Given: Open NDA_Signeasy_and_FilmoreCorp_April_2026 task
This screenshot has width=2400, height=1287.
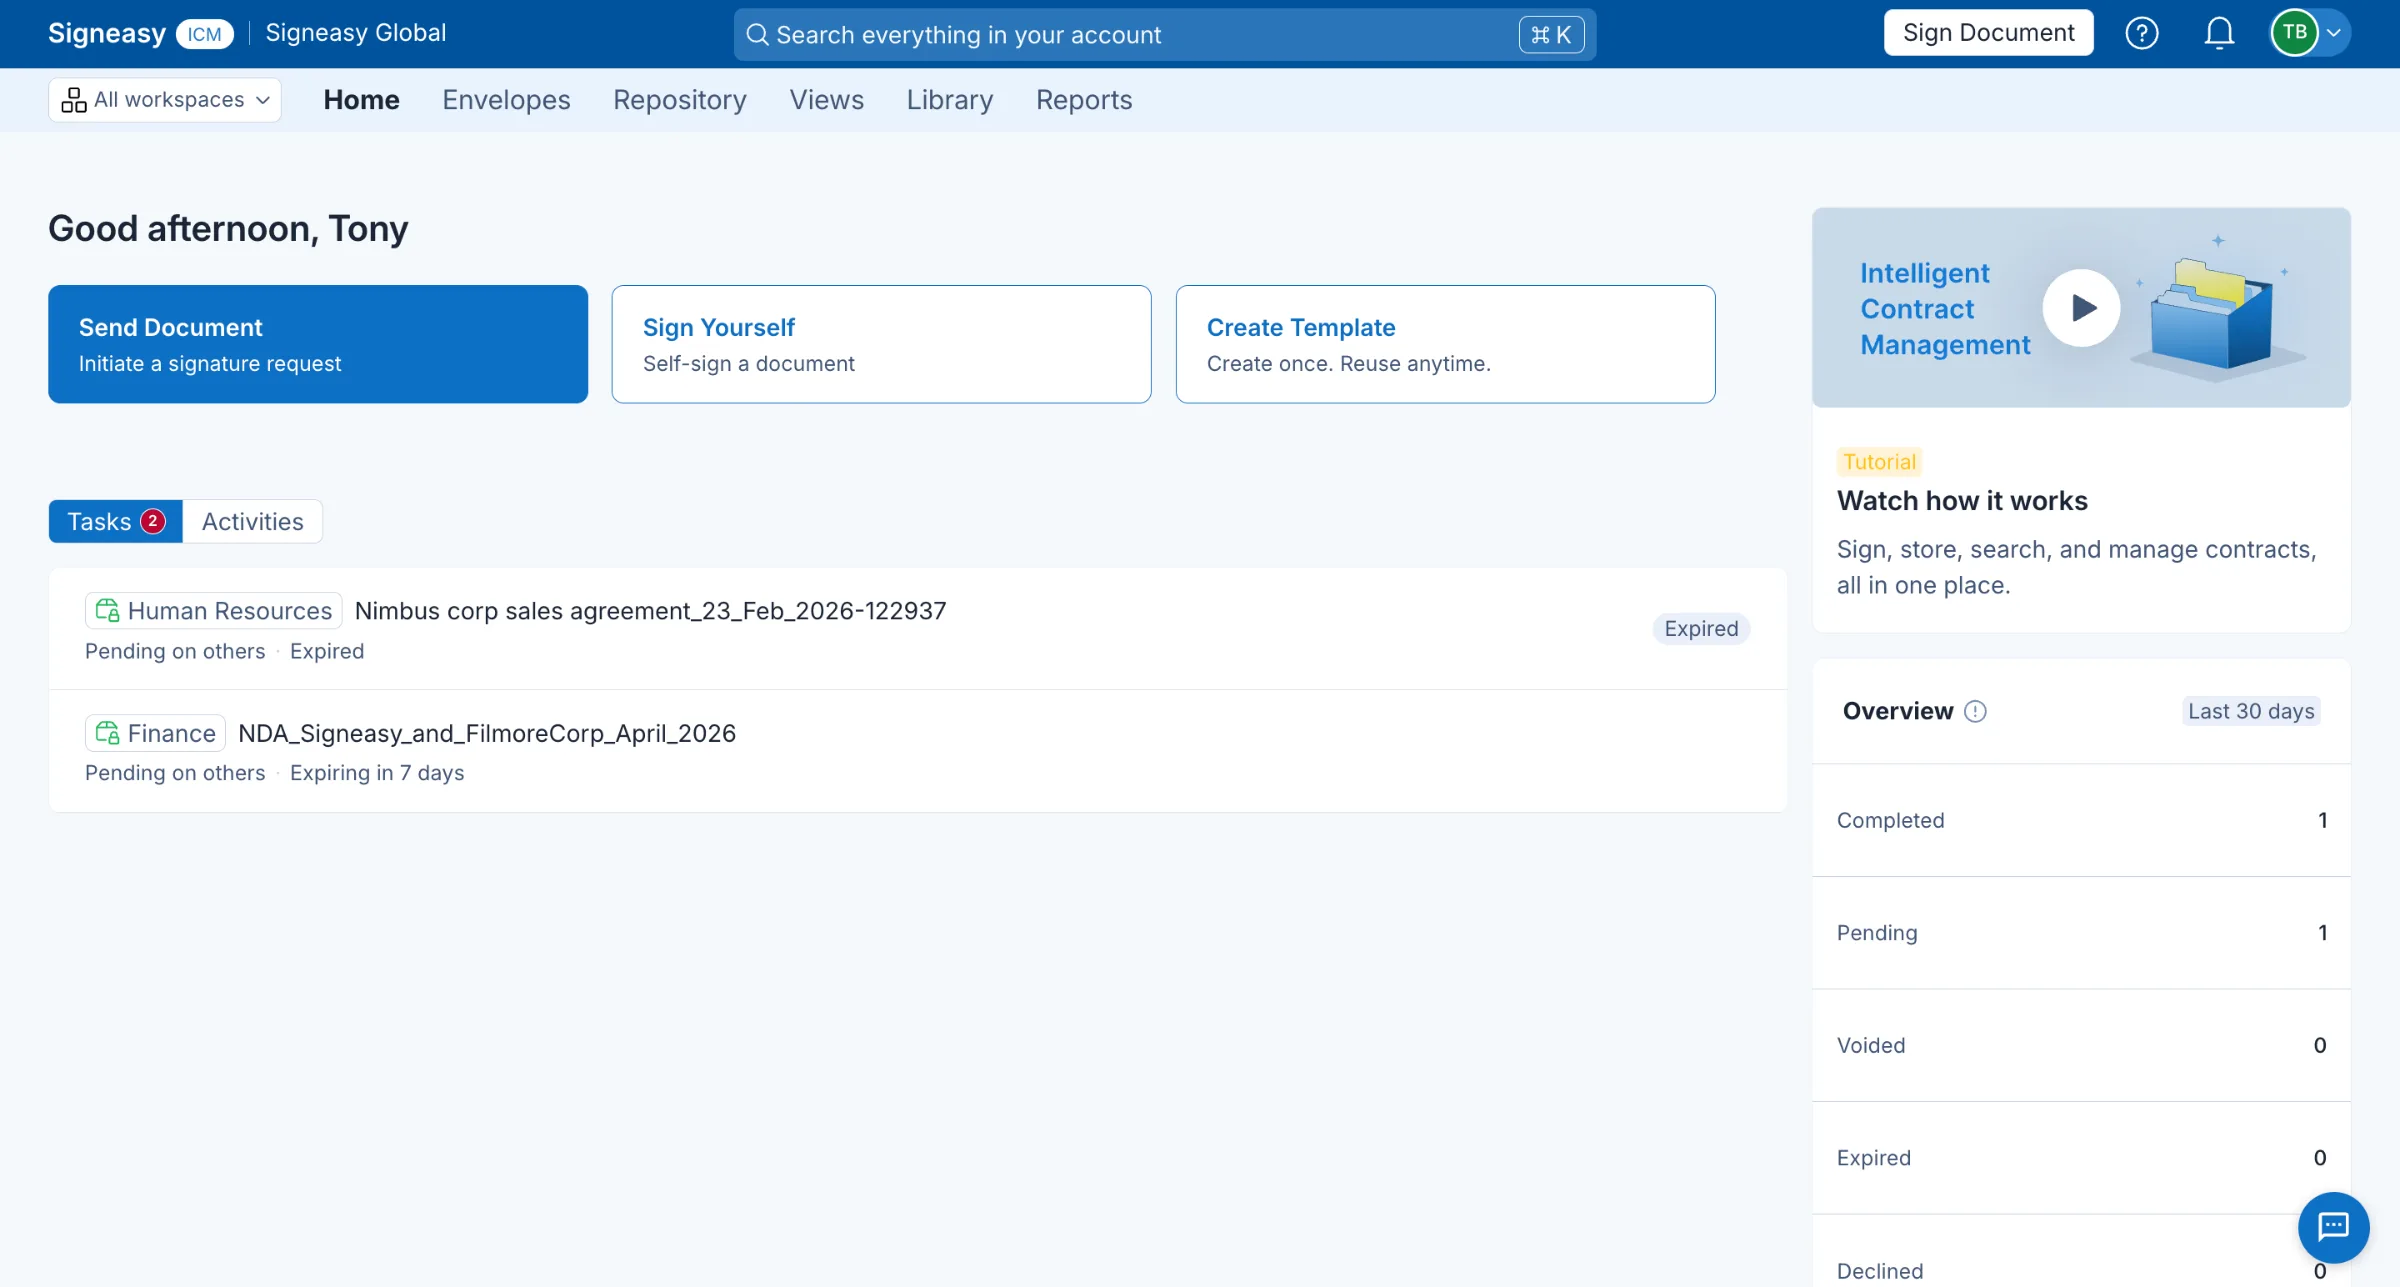Looking at the screenshot, I should 917,751.
